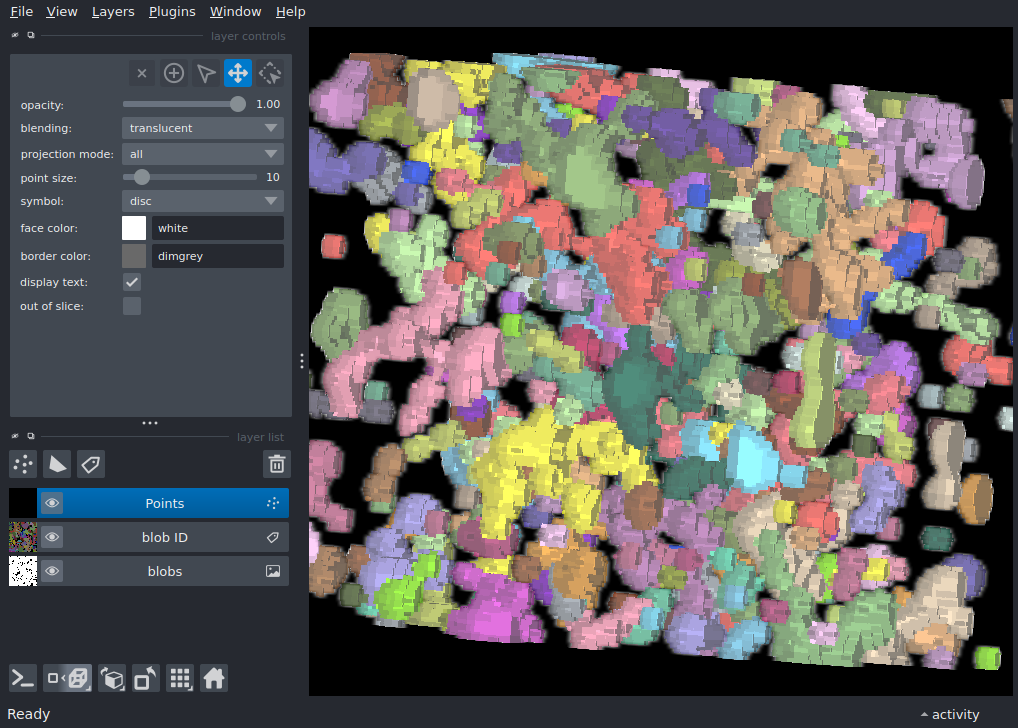Click the activity button in status bar
Image resolution: width=1018 pixels, height=728 pixels.
pyautogui.click(x=949, y=714)
